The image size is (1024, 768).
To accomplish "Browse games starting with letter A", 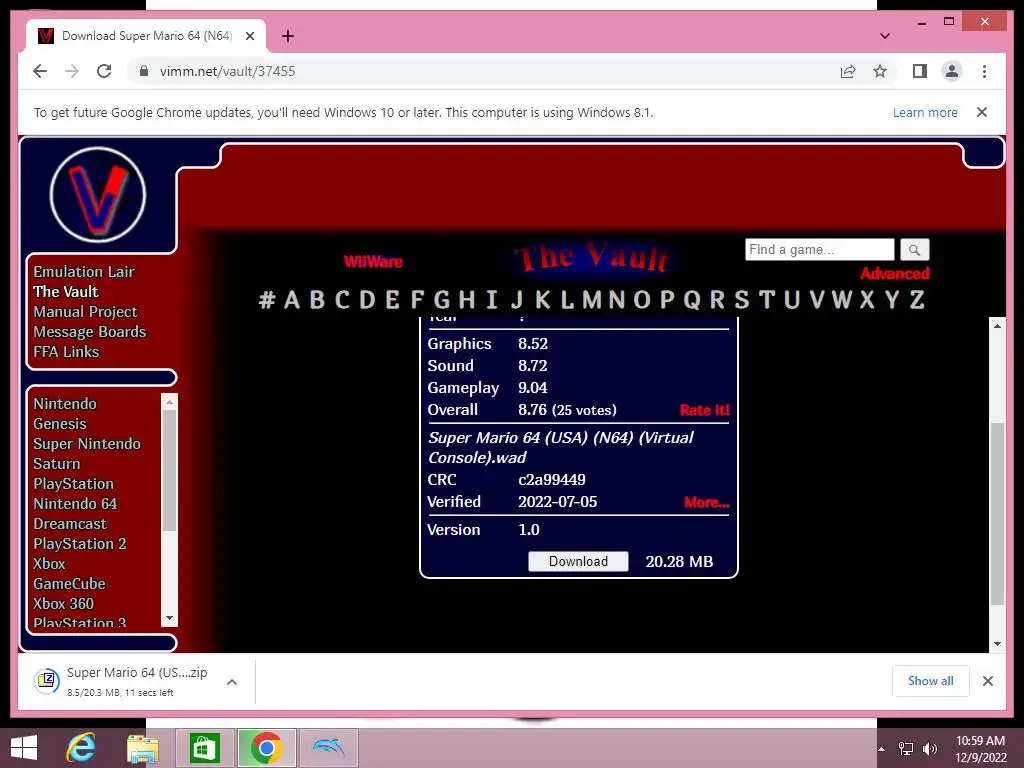I will click(x=292, y=300).
